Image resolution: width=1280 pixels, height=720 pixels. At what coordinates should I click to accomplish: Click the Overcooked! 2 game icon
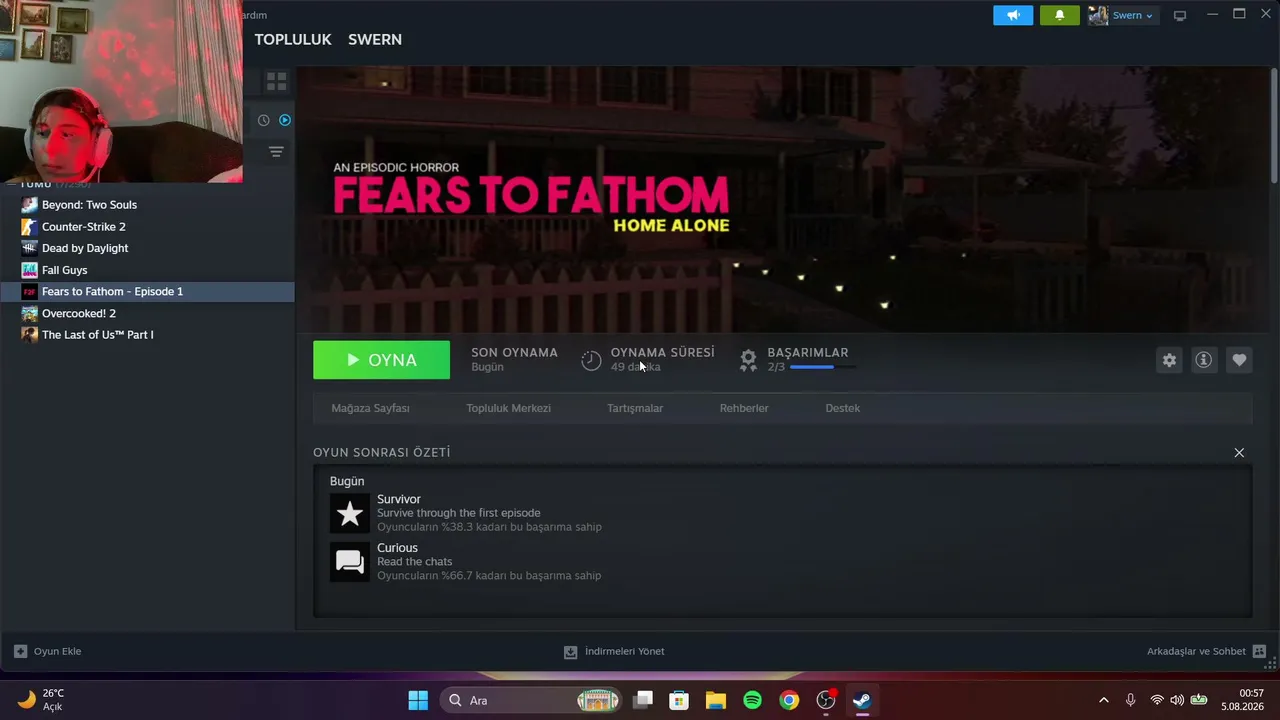point(30,313)
